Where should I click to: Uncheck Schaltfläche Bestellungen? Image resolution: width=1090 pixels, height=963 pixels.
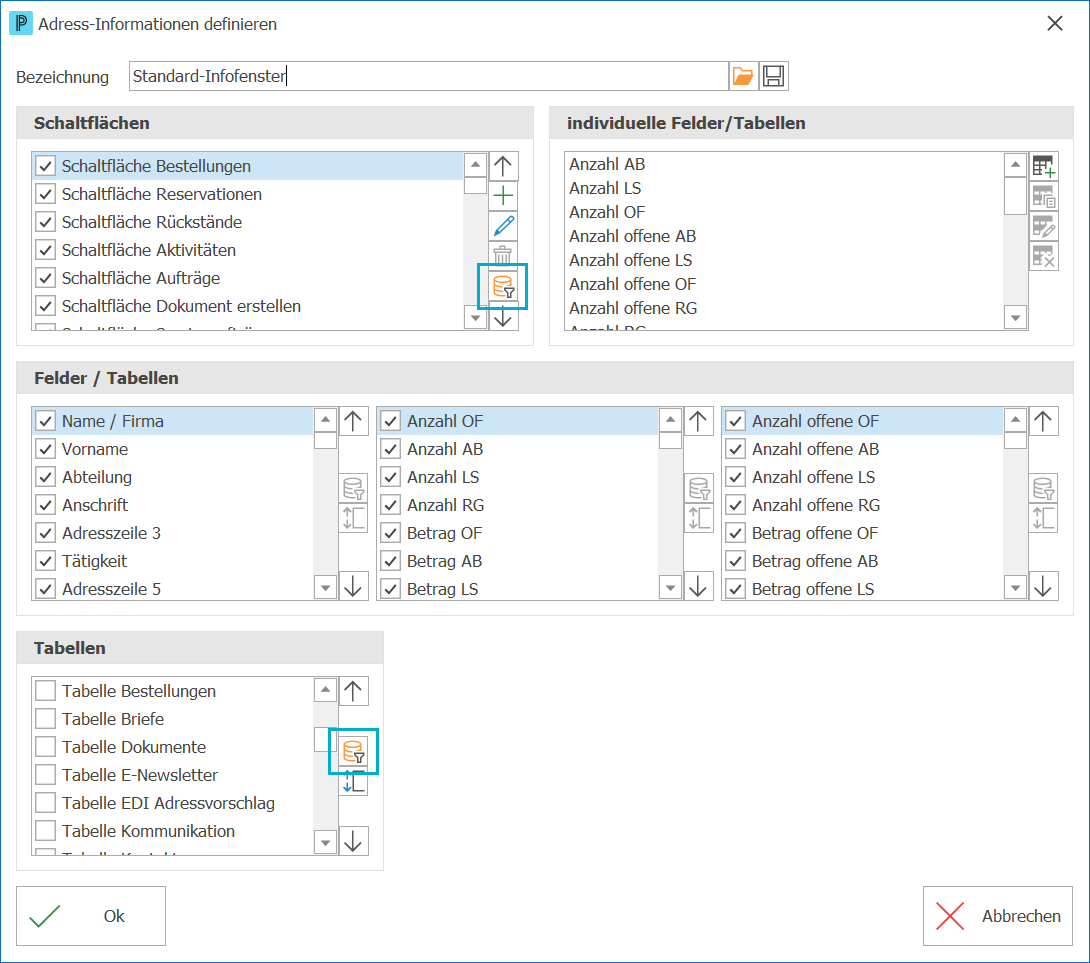tap(46, 166)
